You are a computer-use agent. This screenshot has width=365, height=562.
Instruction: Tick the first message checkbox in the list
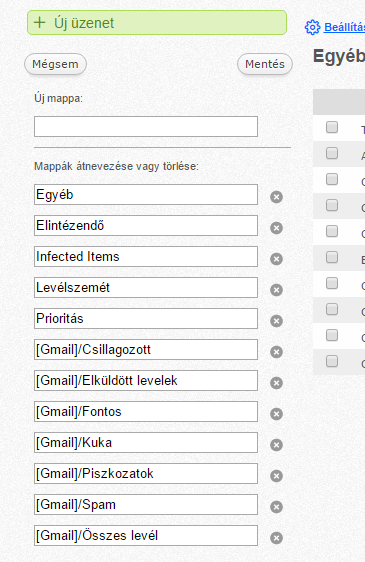pyautogui.click(x=332, y=127)
